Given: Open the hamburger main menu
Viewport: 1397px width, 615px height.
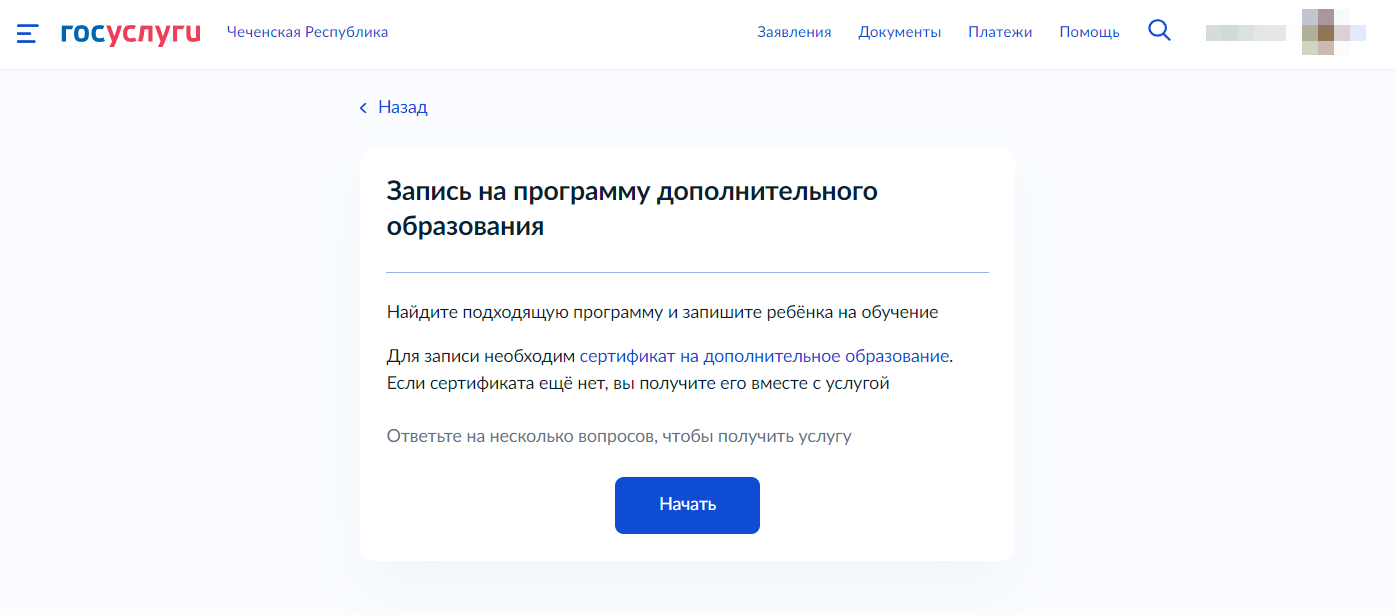Looking at the screenshot, I should 27,33.
